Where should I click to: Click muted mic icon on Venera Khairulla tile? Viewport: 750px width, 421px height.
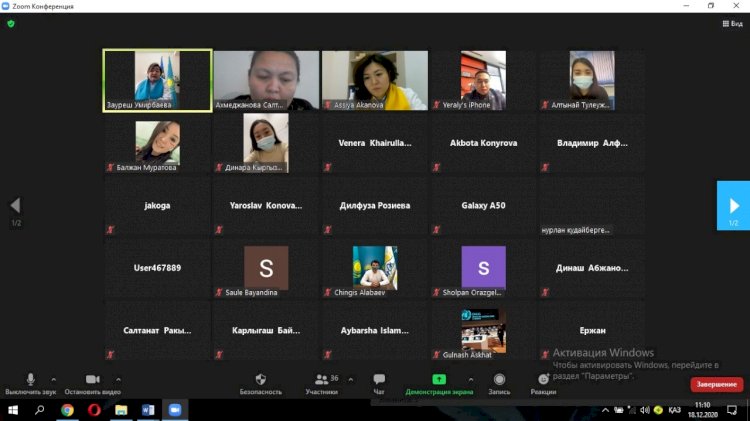coord(328,167)
